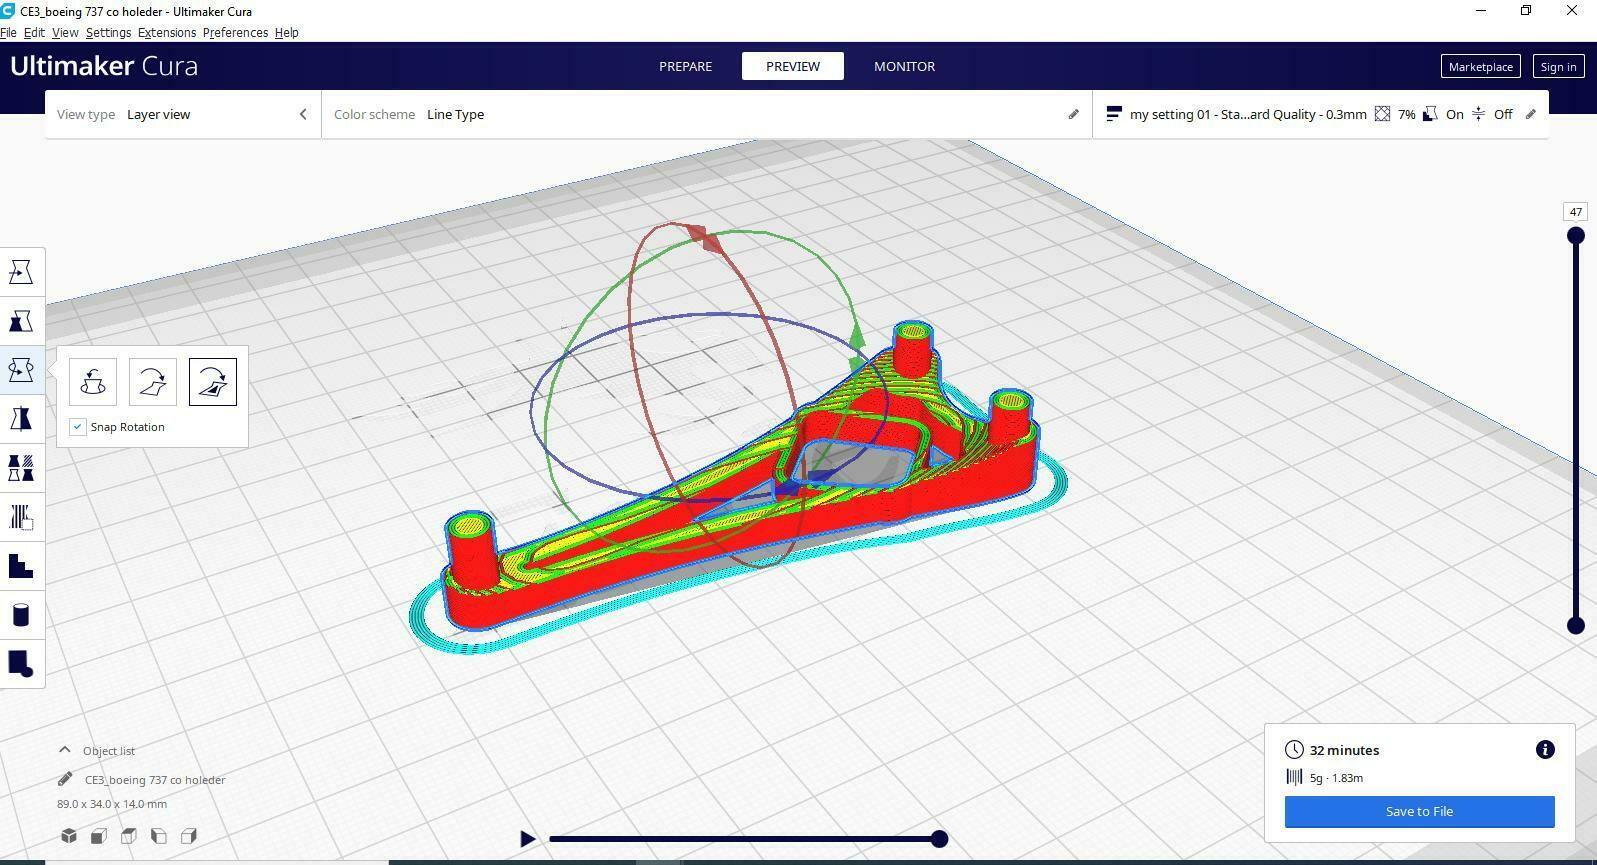The width and height of the screenshot is (1597, 865).
Task: Switch to the MONITOR stage
Action: (x=905, y=66)
